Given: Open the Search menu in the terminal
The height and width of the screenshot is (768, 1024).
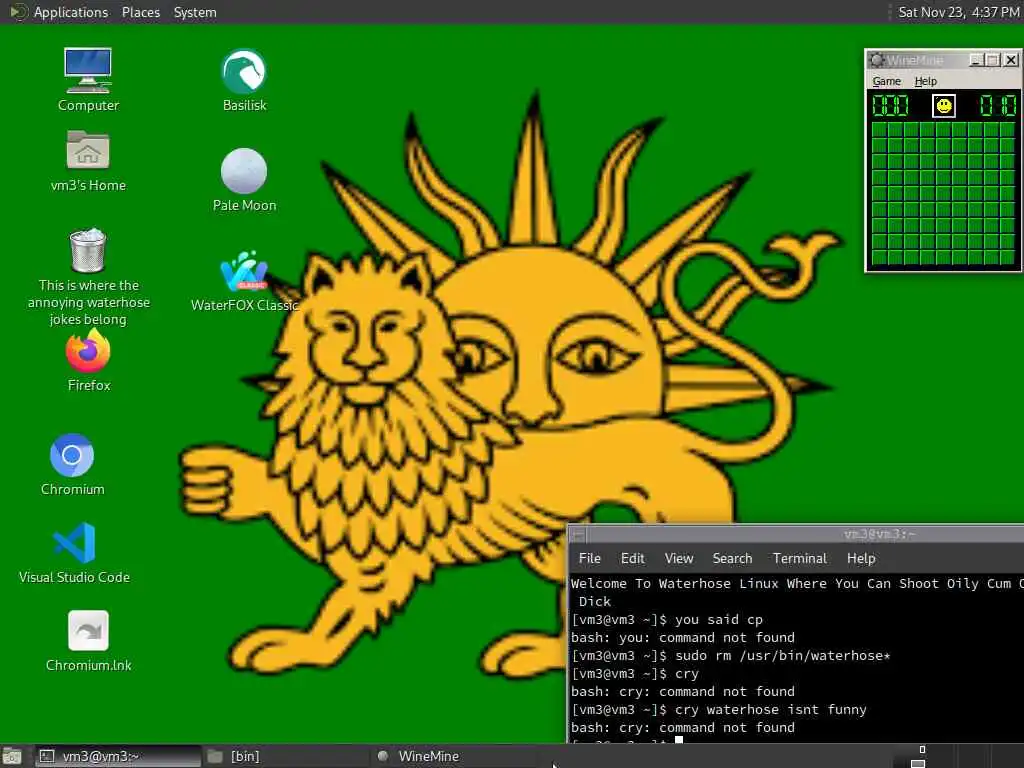Looking at the screenshot, I should coord(732,558).
